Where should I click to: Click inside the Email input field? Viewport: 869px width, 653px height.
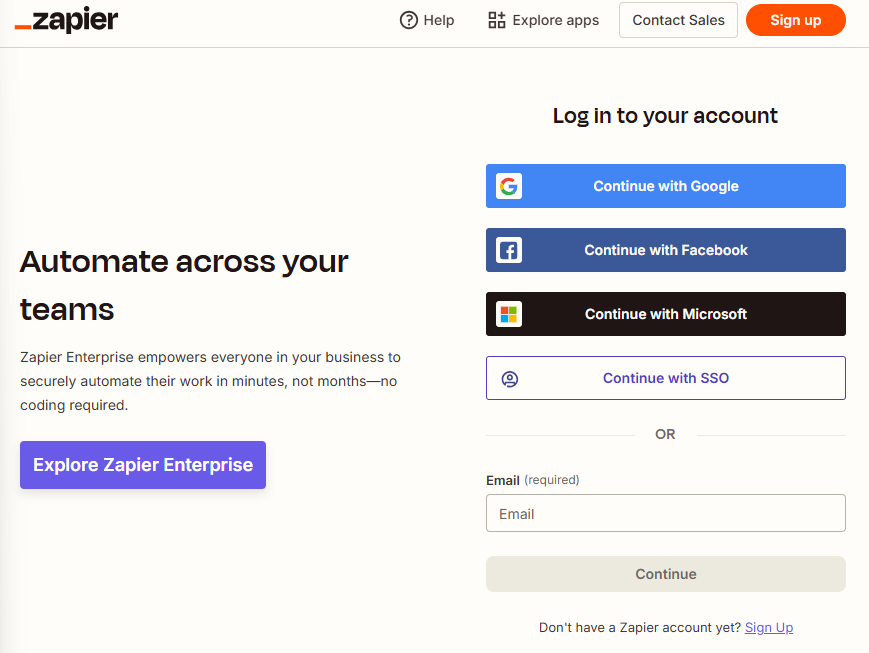click(665, 513)
